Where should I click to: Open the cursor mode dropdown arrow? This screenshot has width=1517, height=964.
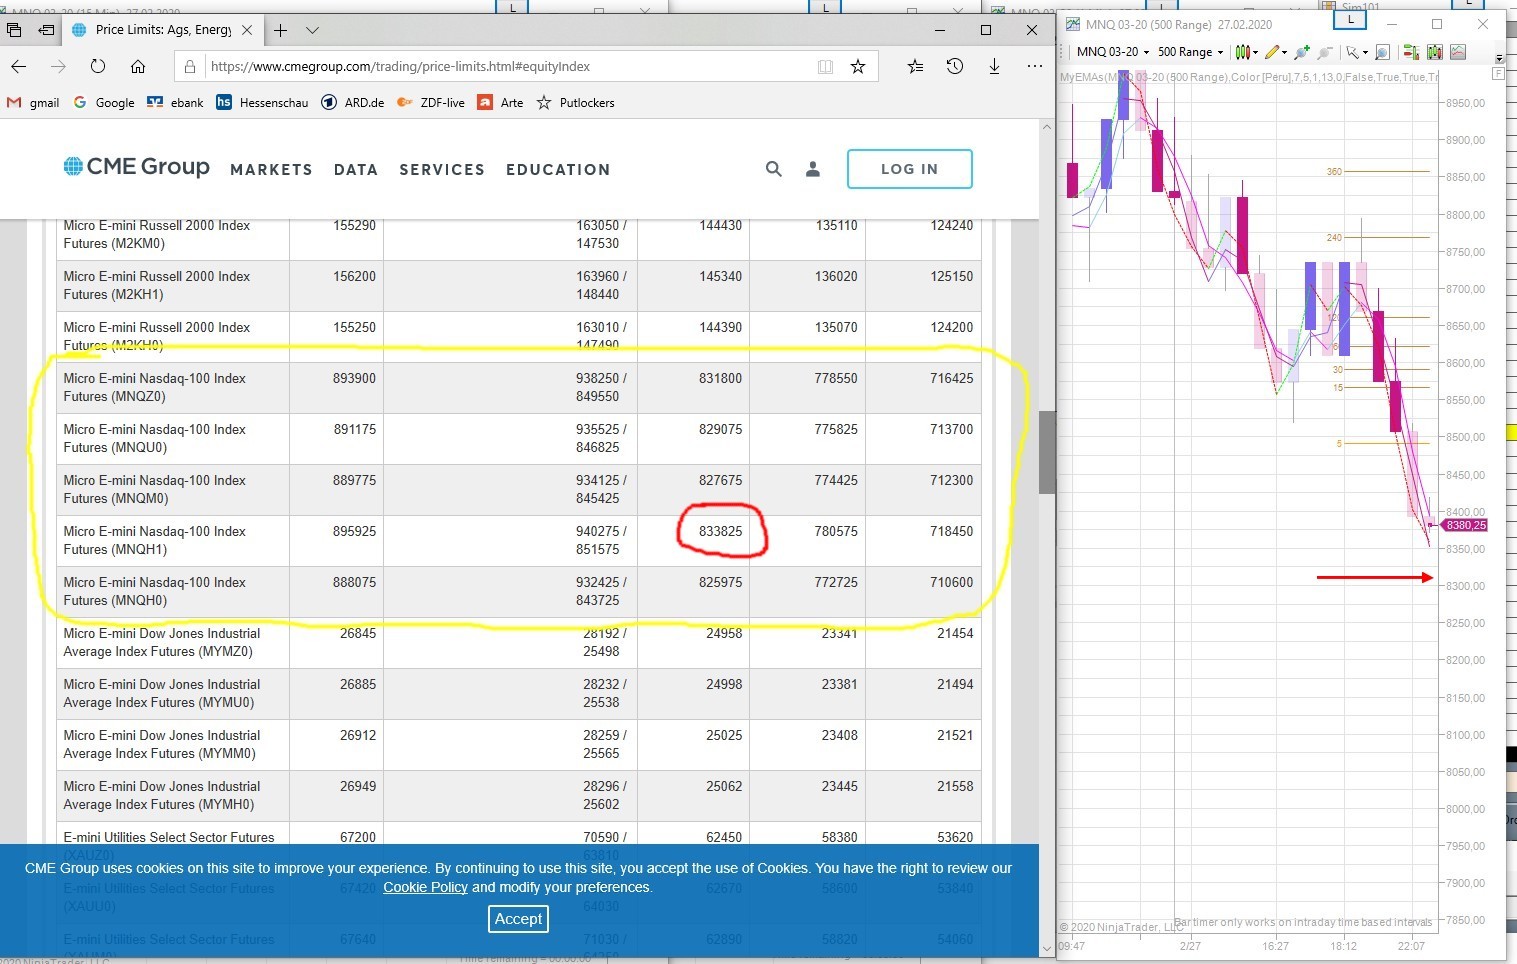click(x=1365, y=53)
